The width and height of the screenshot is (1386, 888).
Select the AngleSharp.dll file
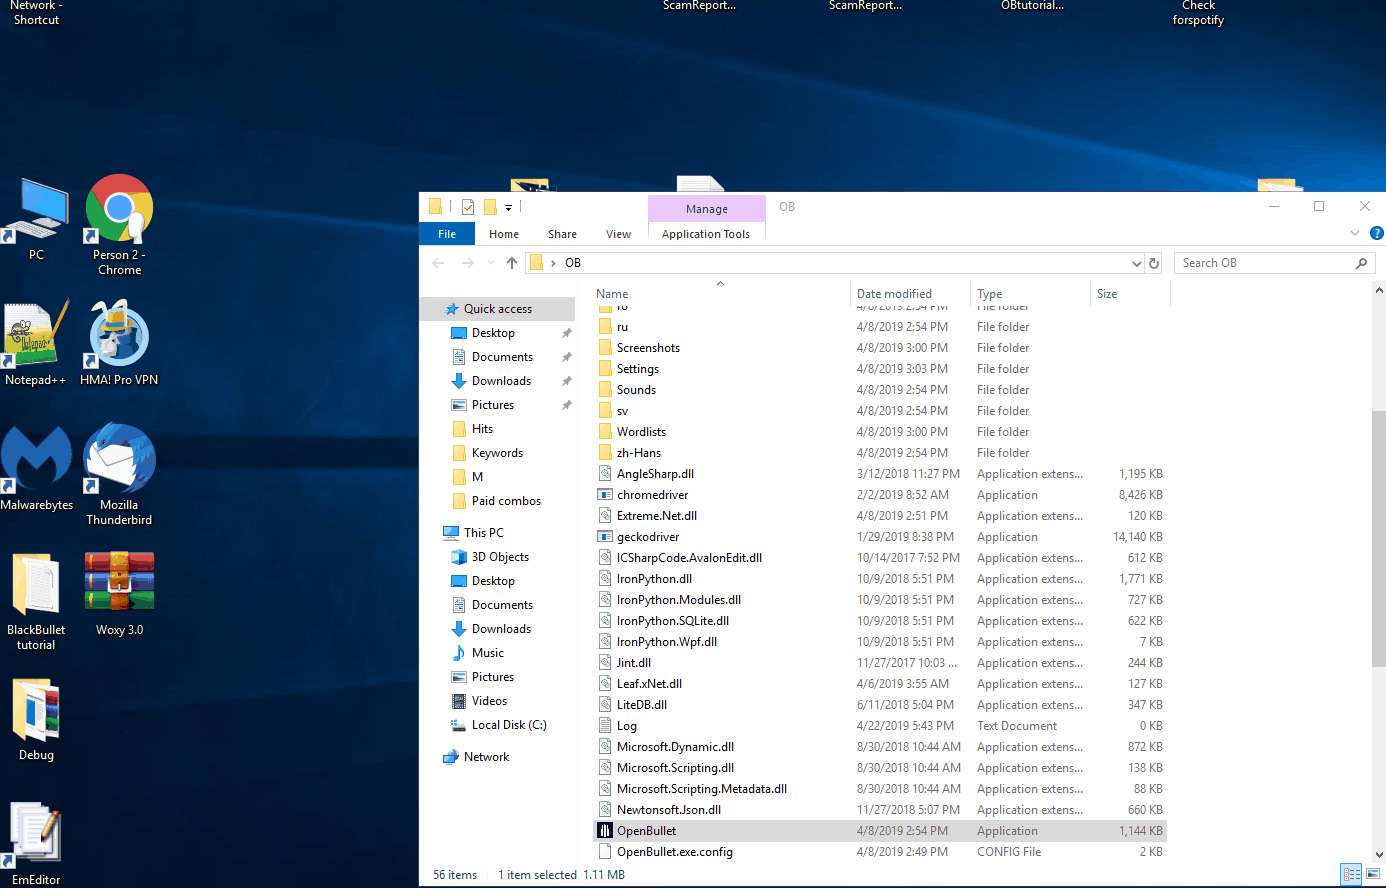[x=880, y=474]
